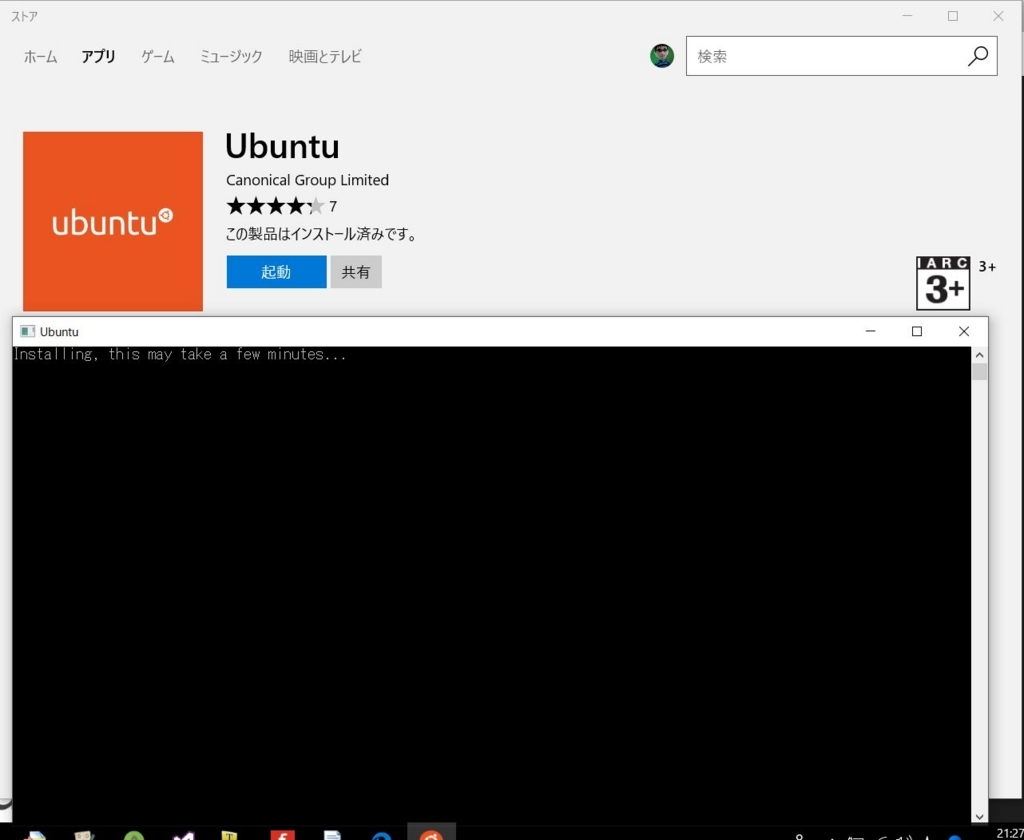Viewport: 1024px width, 840px height.
Task: Launch Ubuntu with the 起動 button
Action: (276, 272)
